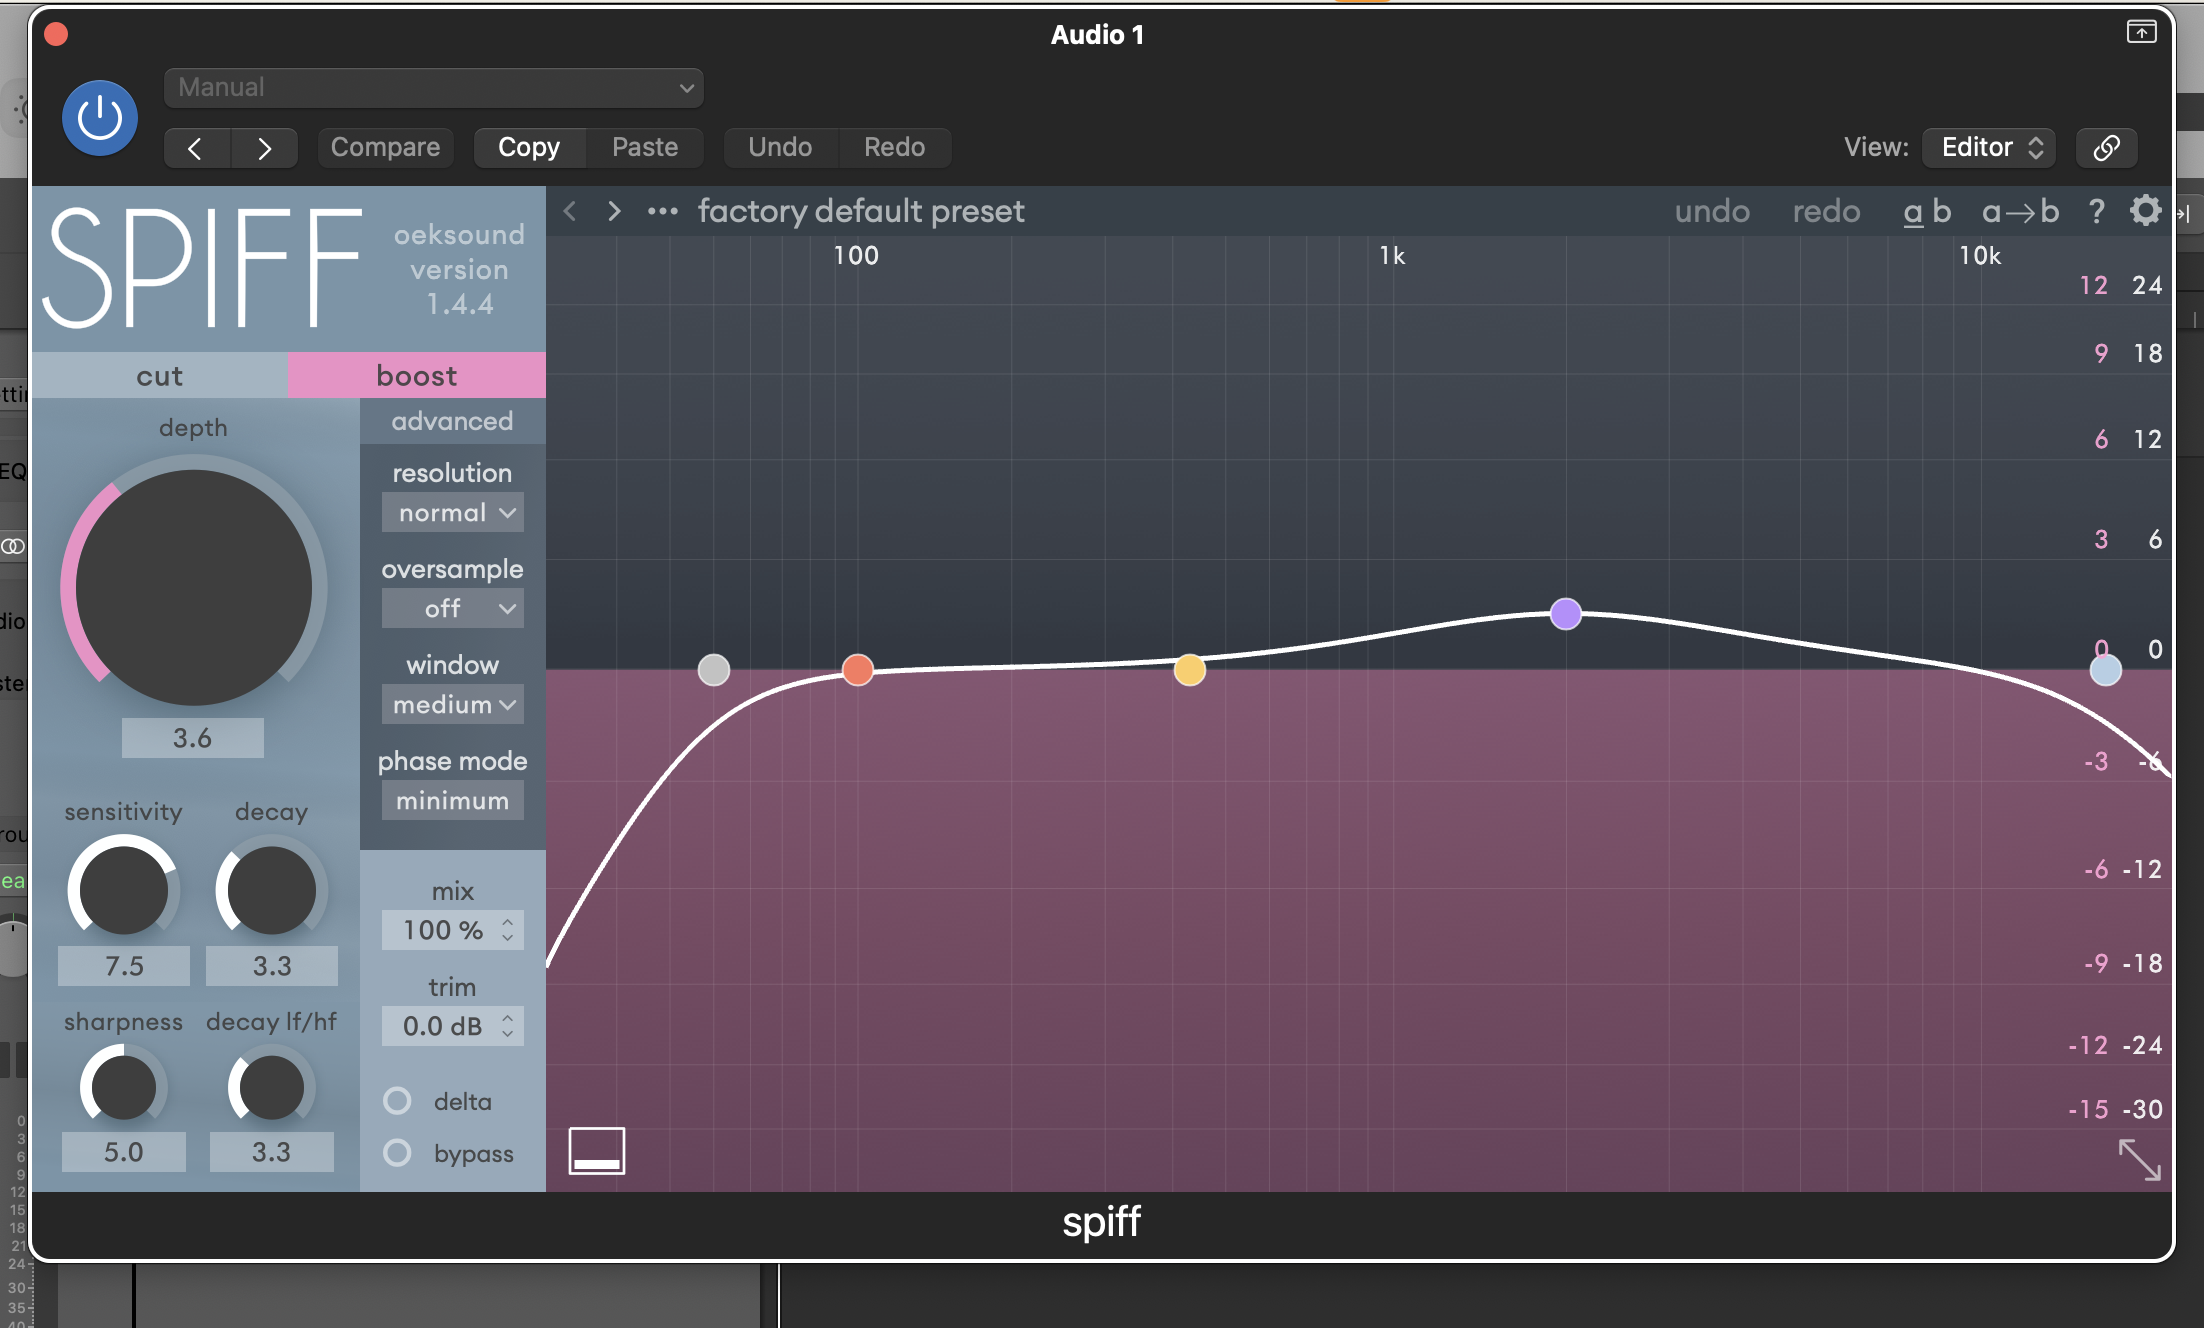Image resolution: width=2204 pixels, height=1328 pixels.
Task: Open the SPIFF settings gear
Action: (x=2145, y=211)
